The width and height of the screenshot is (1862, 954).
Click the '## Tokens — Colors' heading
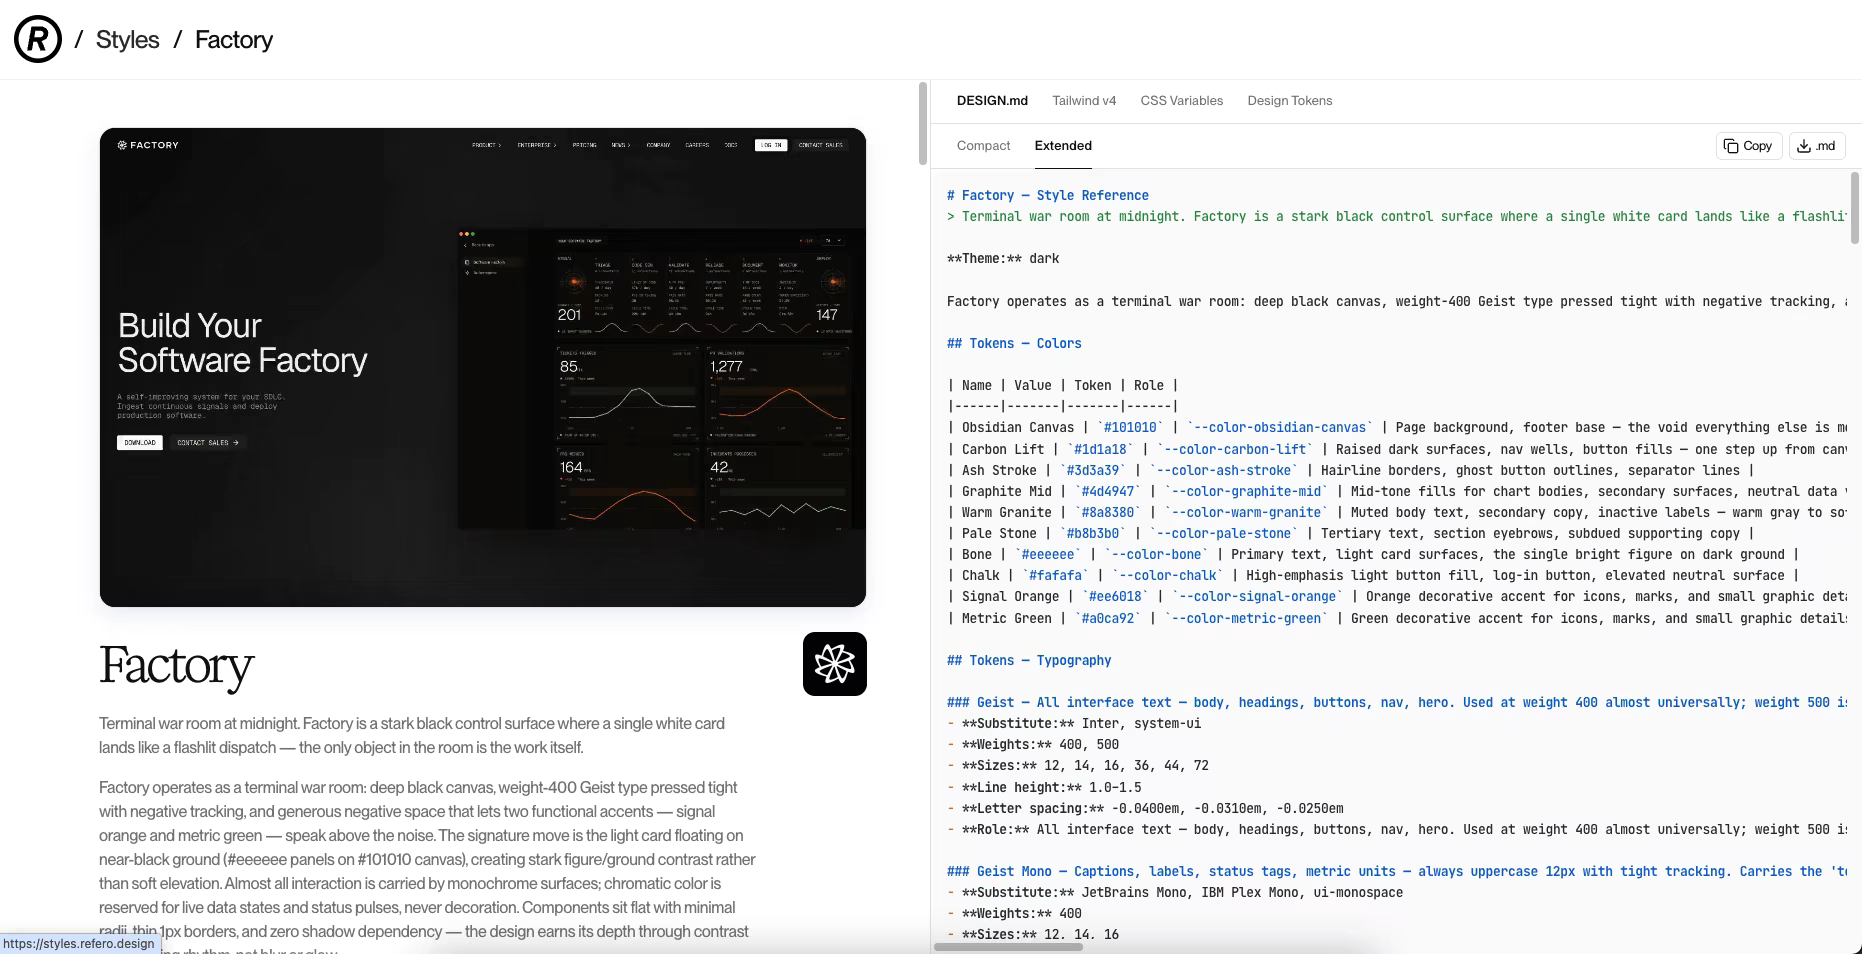[1014, 344]
